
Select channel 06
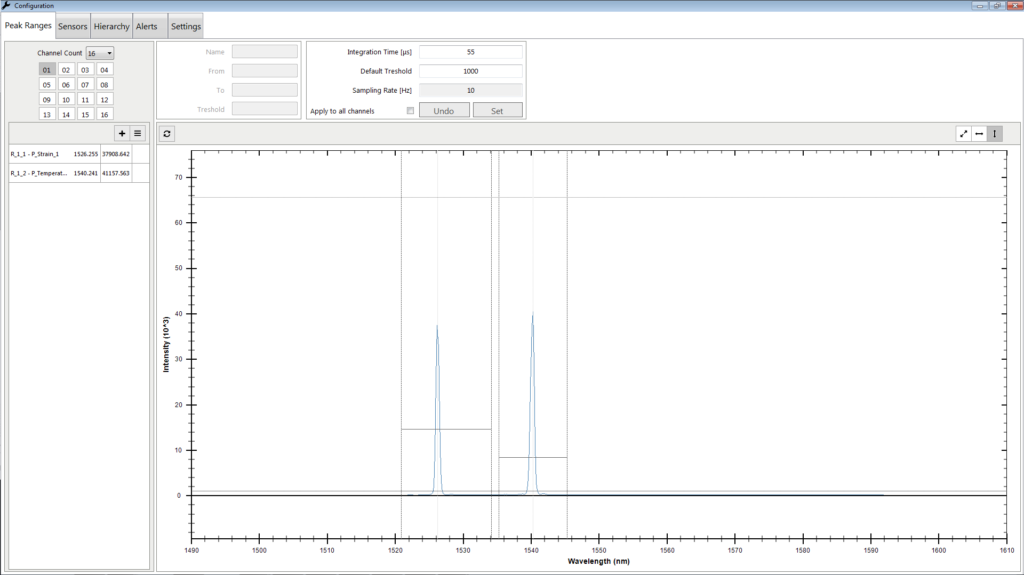click(x=66, y=84)
